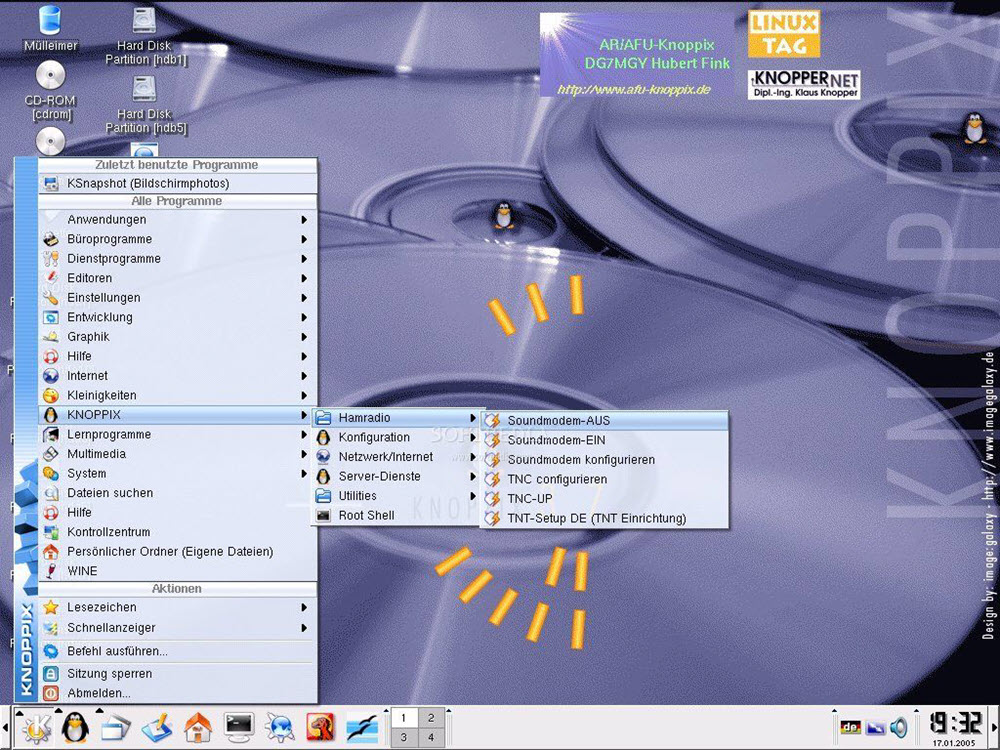Click the K menu gear icon in taskbar
The width and height of the screenshot is (1000, 750).
[x=36, y=727]
